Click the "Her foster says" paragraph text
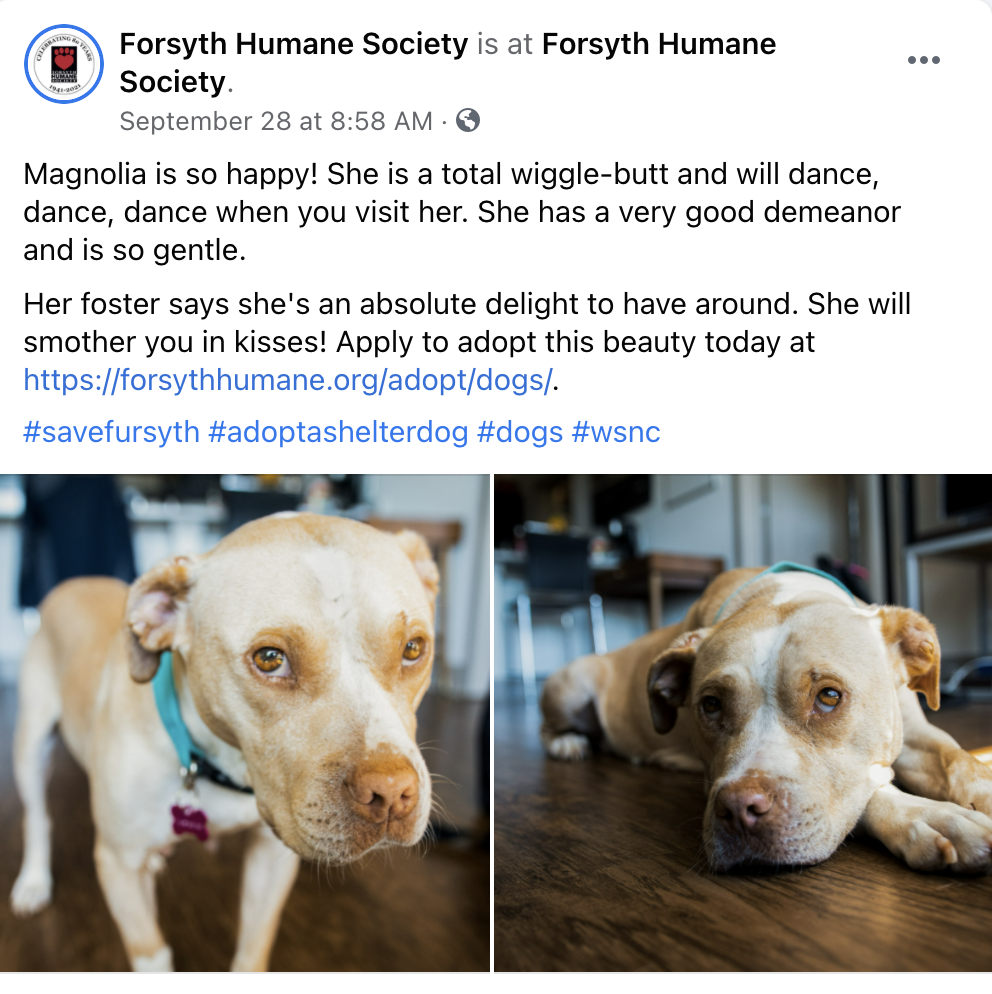This screenshot has width=992, height=994. click(467, 342)
